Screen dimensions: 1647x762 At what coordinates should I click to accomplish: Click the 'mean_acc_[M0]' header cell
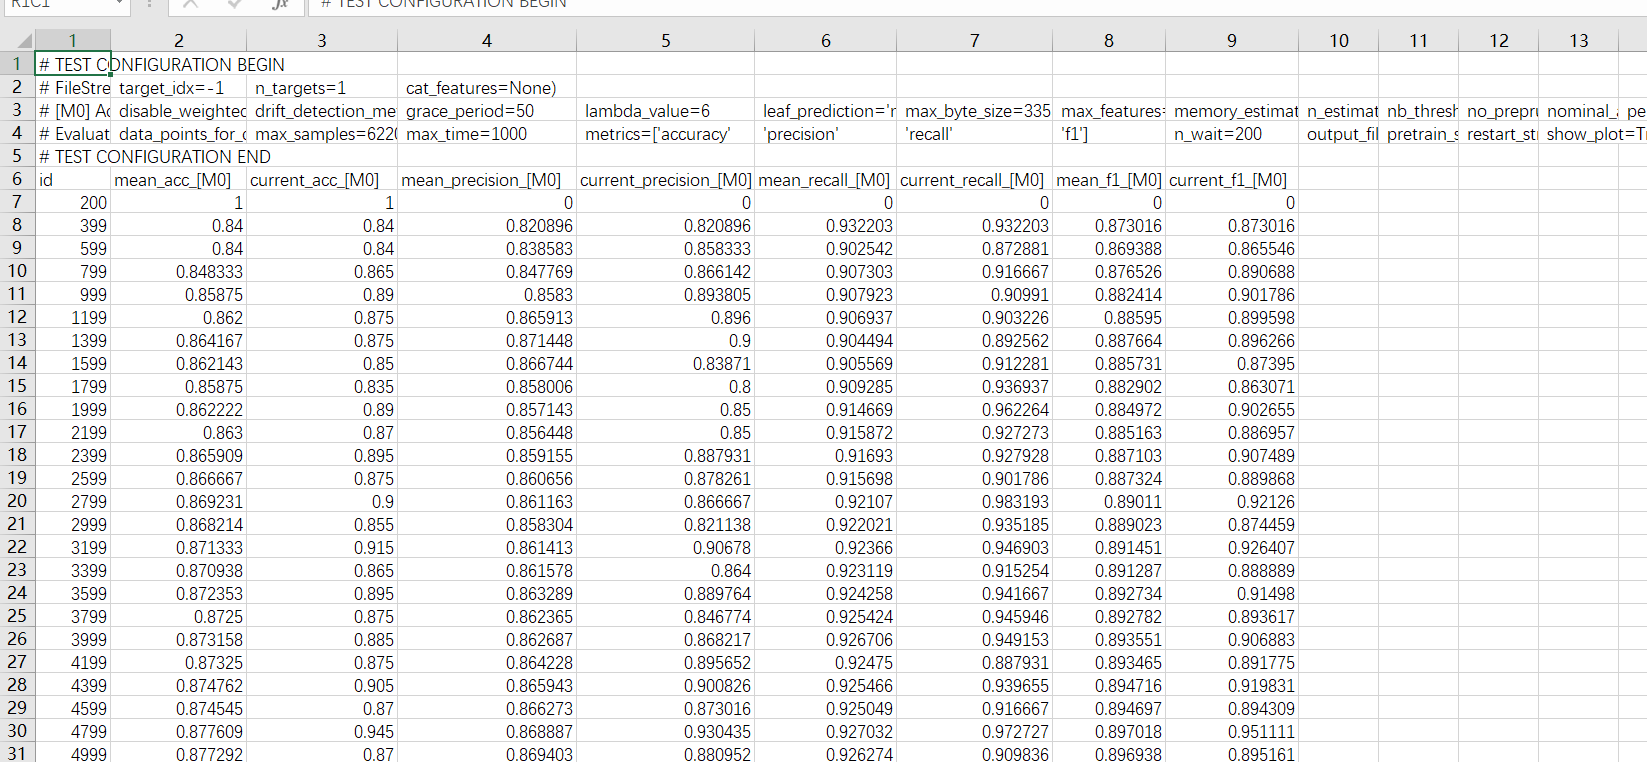click(x=178, y=179)
